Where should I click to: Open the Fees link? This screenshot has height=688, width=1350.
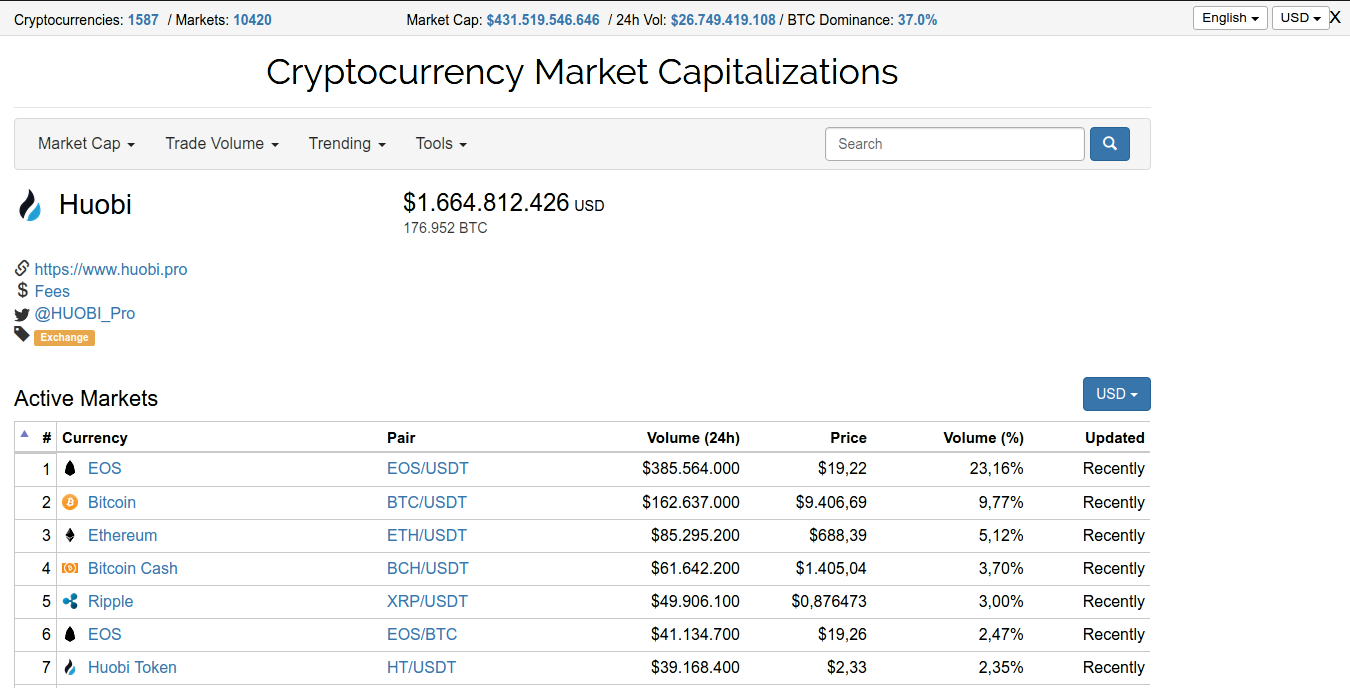click(x=52, y=291)
